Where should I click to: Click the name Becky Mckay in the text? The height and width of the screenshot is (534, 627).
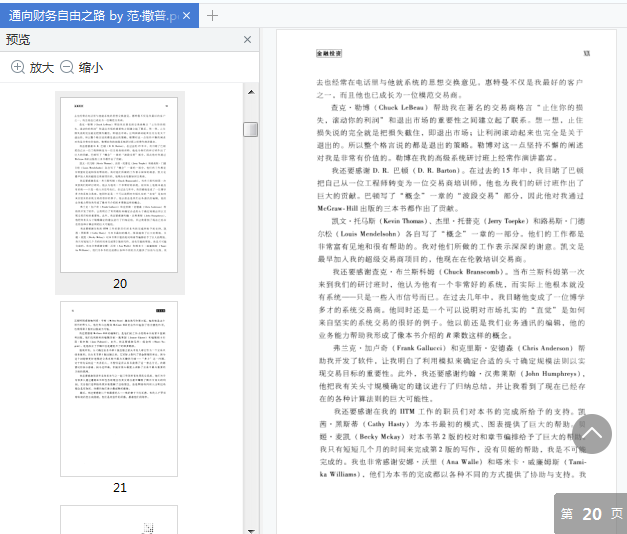[x=380, y=437]
